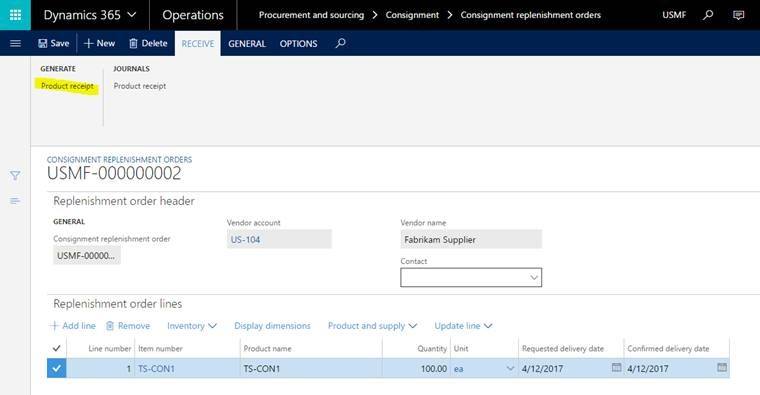This screenshot has width=760, height=395.
Task: Go to Procurement and sourcing breadcrumb
Action: [311, 15]
